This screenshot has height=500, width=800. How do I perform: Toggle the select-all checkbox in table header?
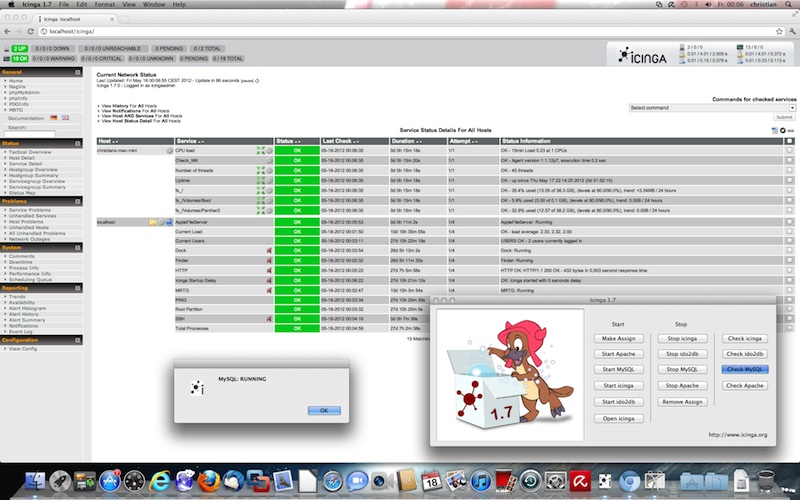tap(789, 141)
